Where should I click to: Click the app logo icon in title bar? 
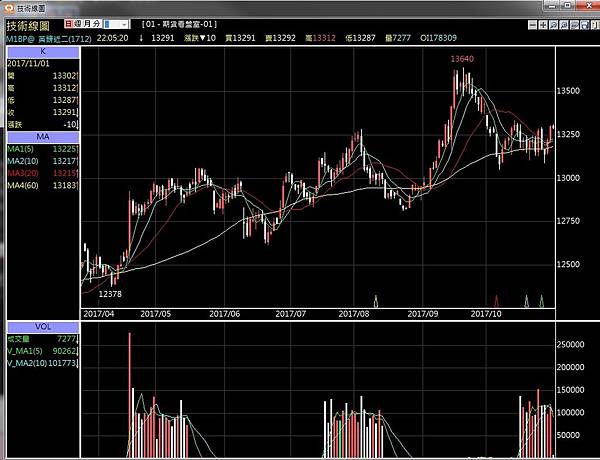click(x=8, y=8)
